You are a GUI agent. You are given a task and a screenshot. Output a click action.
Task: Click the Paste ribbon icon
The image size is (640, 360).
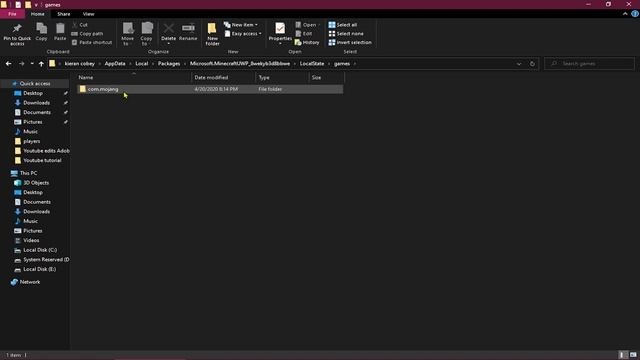point(60,32)
